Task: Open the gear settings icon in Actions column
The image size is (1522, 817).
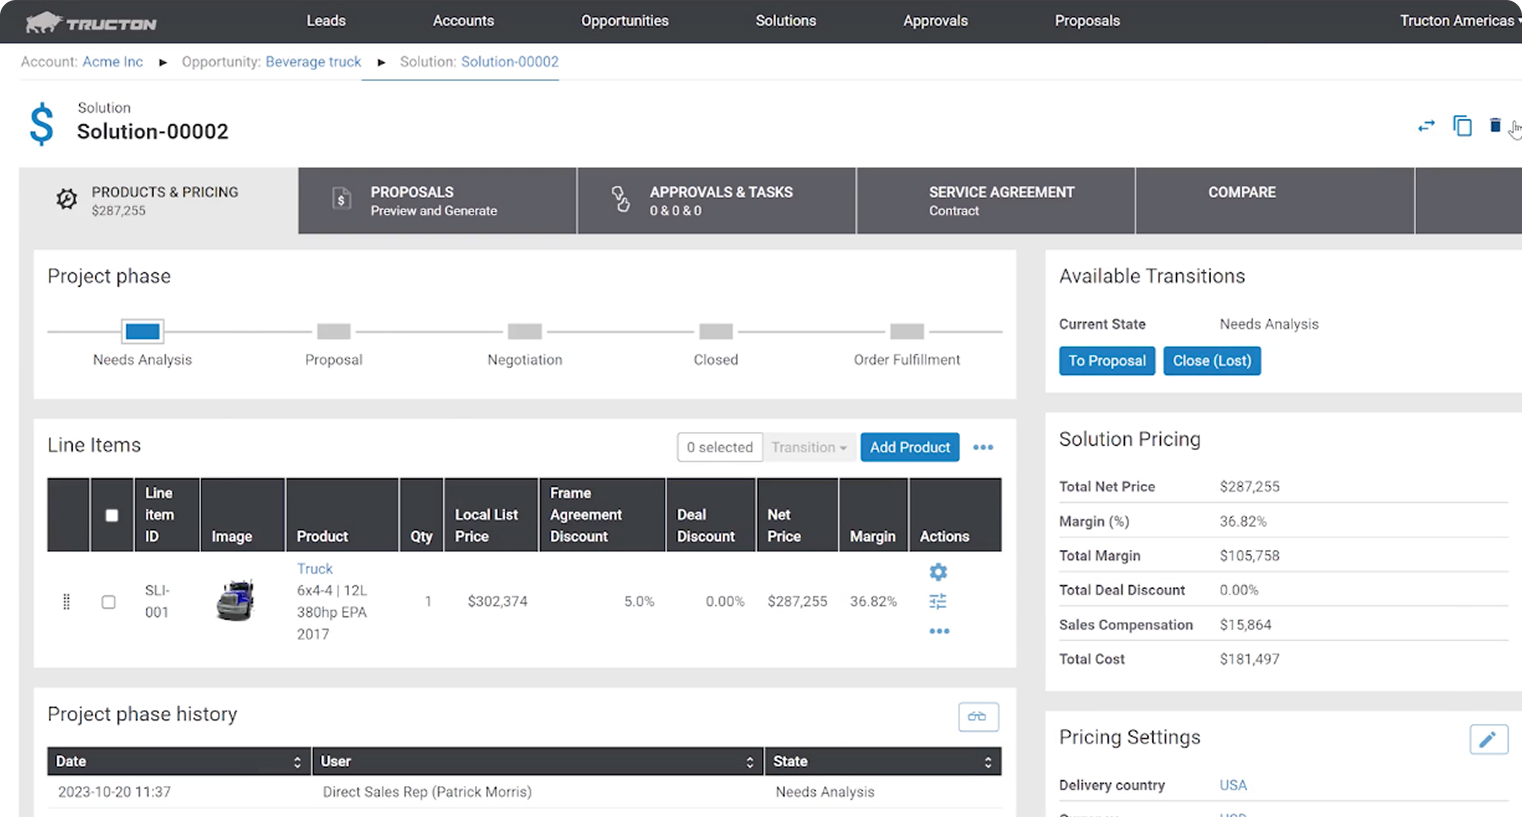Action: click(938, 572)
